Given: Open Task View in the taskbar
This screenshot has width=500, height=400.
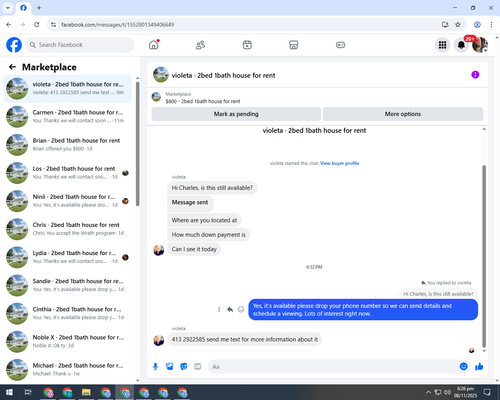Looking at the screenshot, I should click(28, 392).
